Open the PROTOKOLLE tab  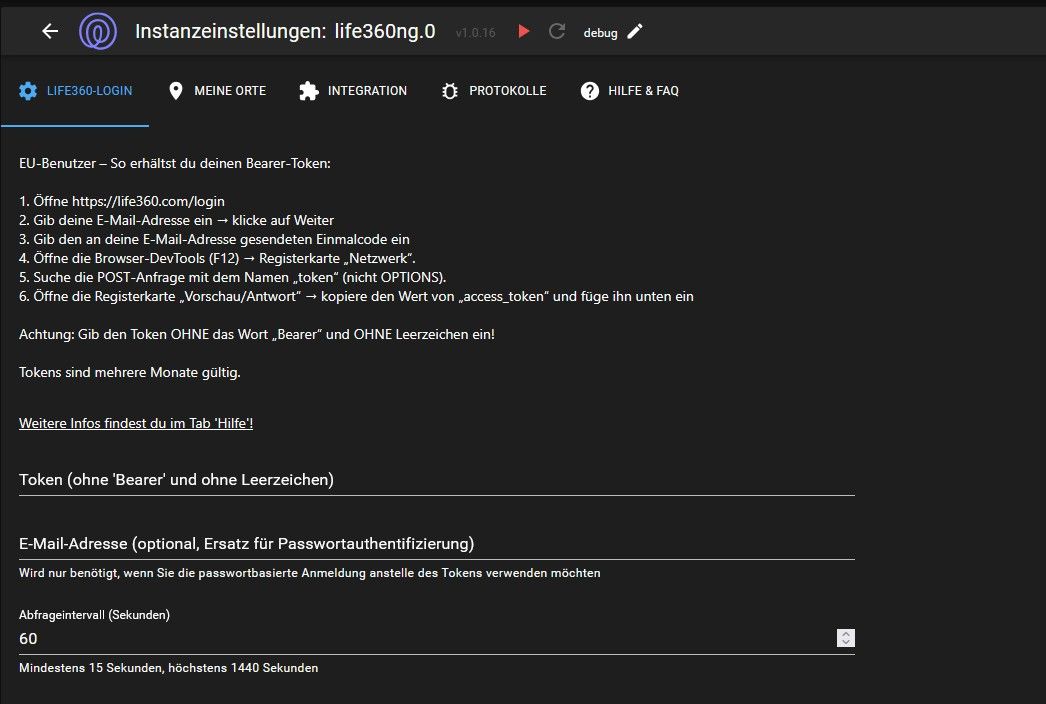coord(494,91)
